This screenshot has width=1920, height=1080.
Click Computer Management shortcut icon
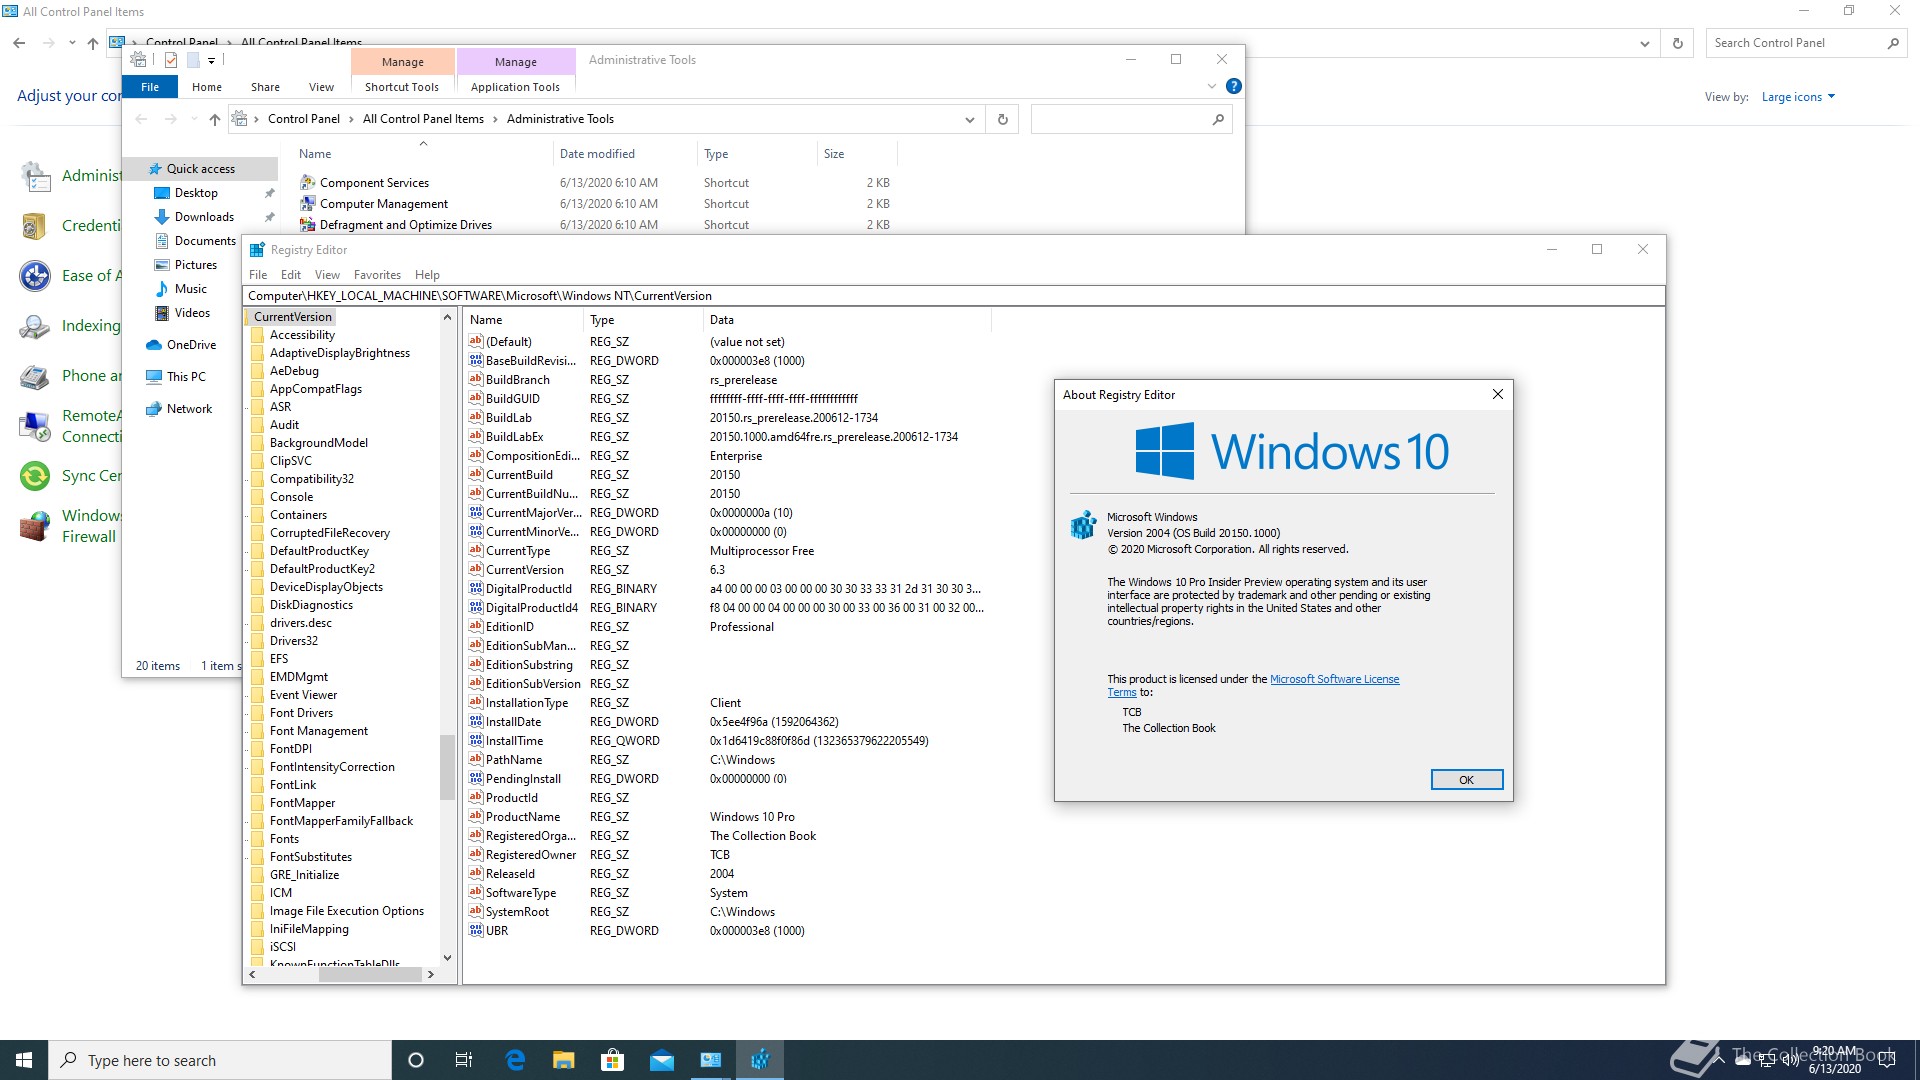pos(308,204)
